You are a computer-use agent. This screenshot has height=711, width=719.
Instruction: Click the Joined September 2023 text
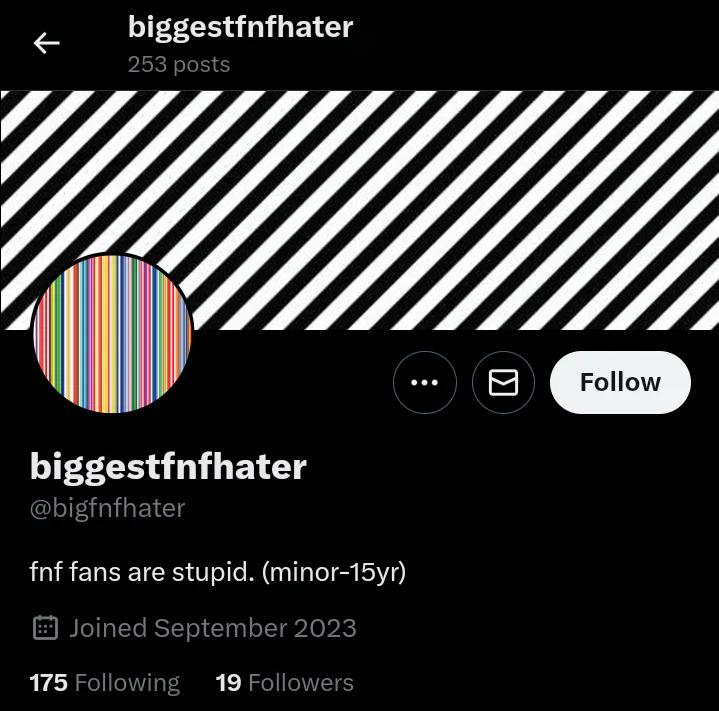coord(213,628)
